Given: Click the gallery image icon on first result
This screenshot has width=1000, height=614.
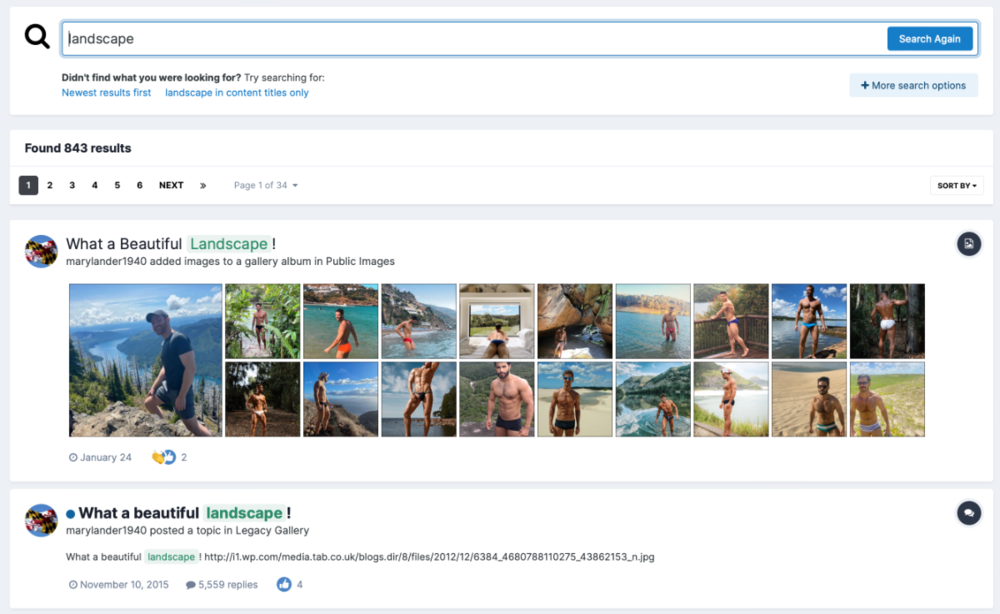Looking at the screenshot, I should tap(968, 243).
